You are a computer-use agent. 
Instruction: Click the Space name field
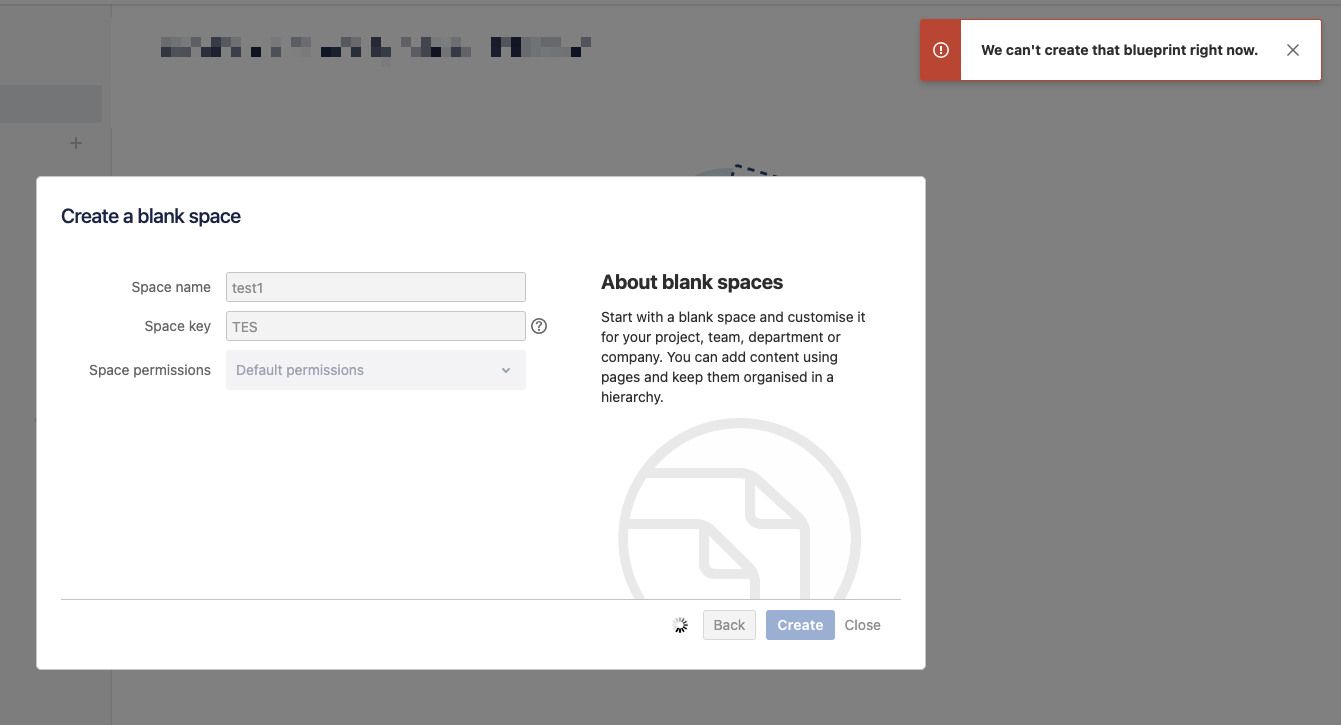tap(376, 287)
